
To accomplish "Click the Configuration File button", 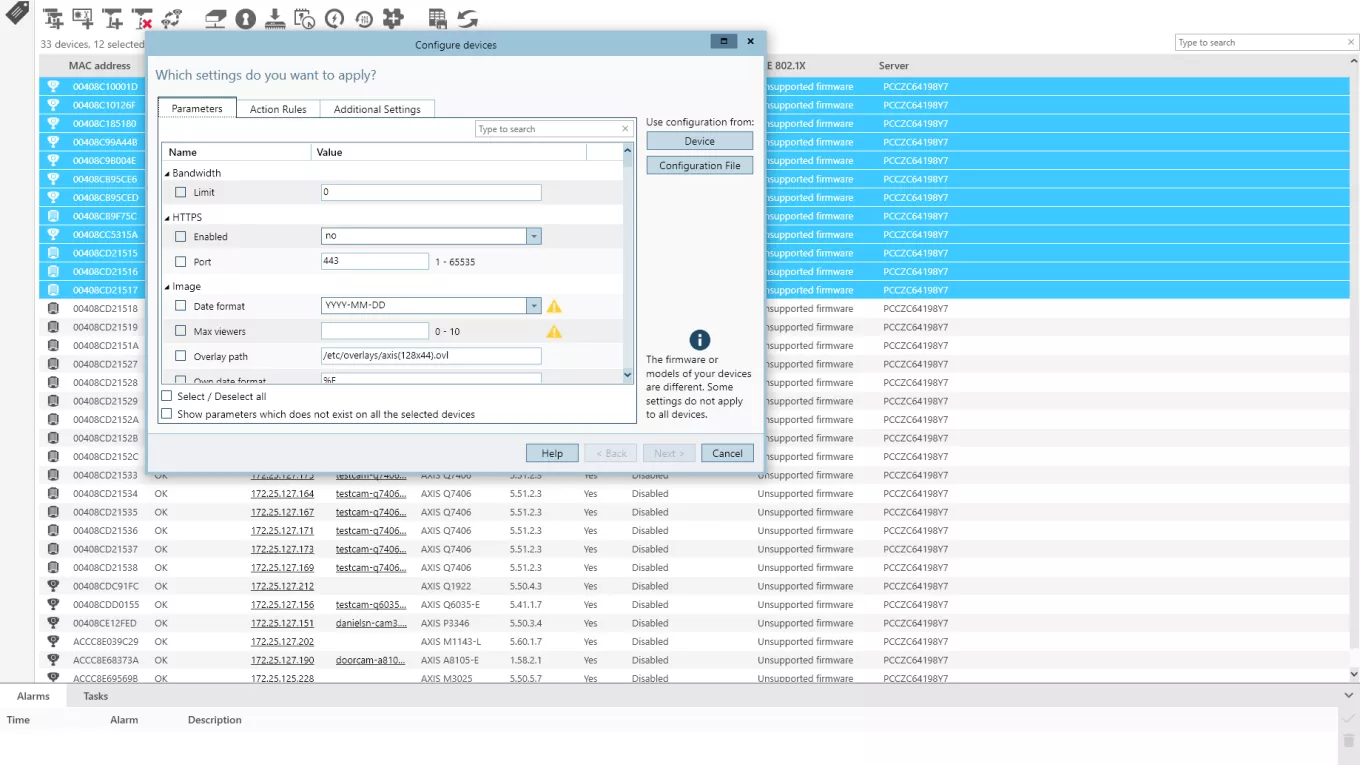I will tap(699, 164).
